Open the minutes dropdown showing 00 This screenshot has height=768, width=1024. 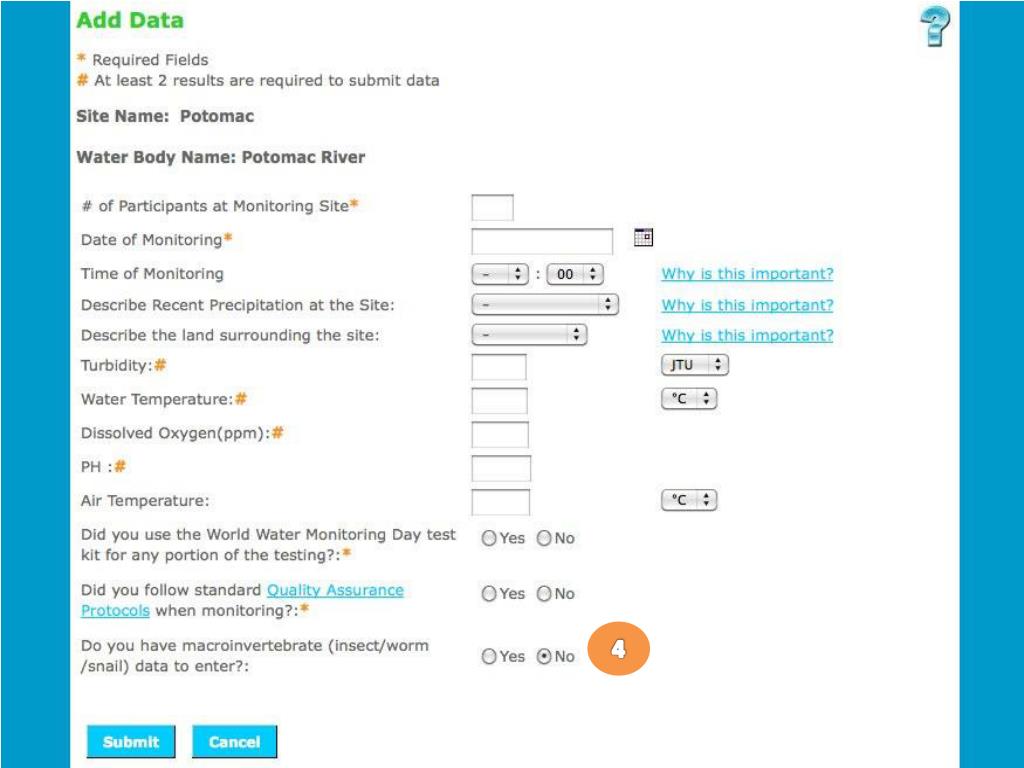point(575,274)
